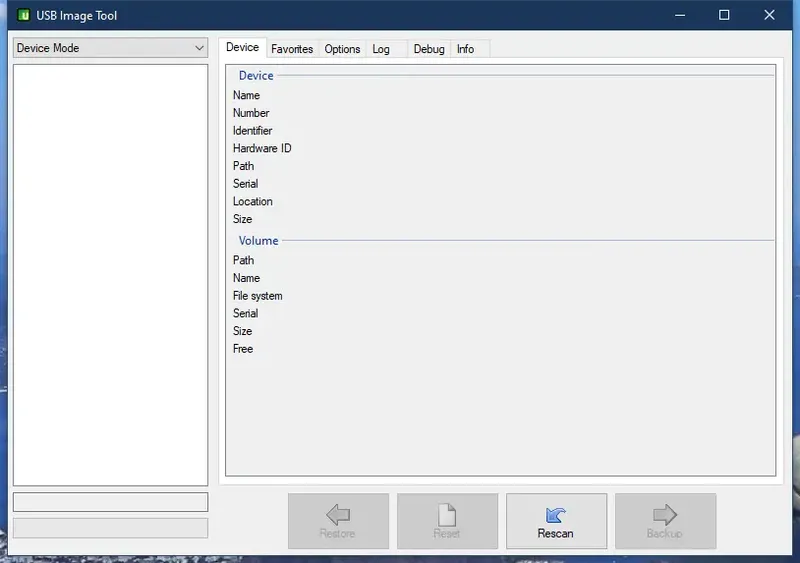
Task: Click the Rescan button
Action: [556, 521]
